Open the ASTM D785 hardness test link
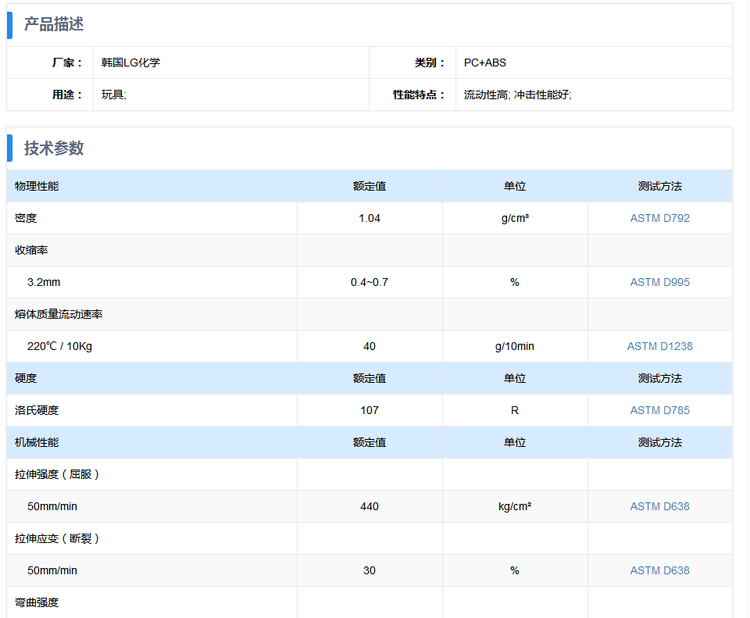The width and height of the screenshot is (750, 618). point(659,410)
